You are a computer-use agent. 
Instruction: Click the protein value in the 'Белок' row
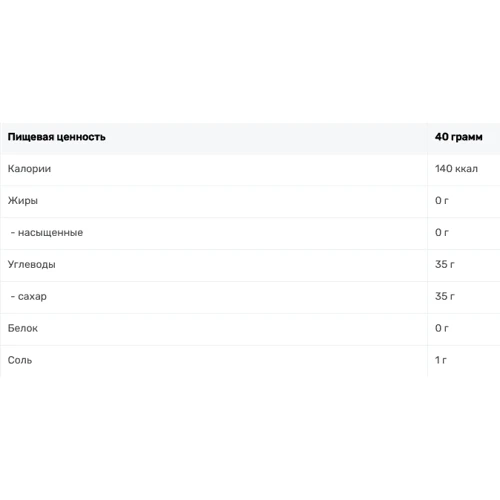442,328
